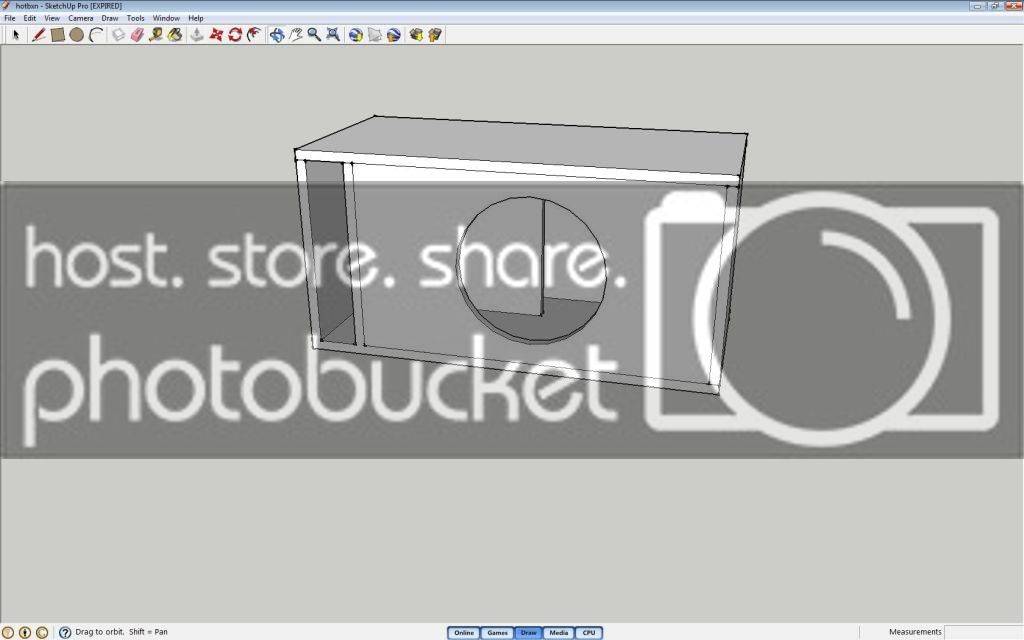The image size is (1024, 640).
Task: Click the Share Model icon
Action: pyautogui.click(x=435, y=35)
